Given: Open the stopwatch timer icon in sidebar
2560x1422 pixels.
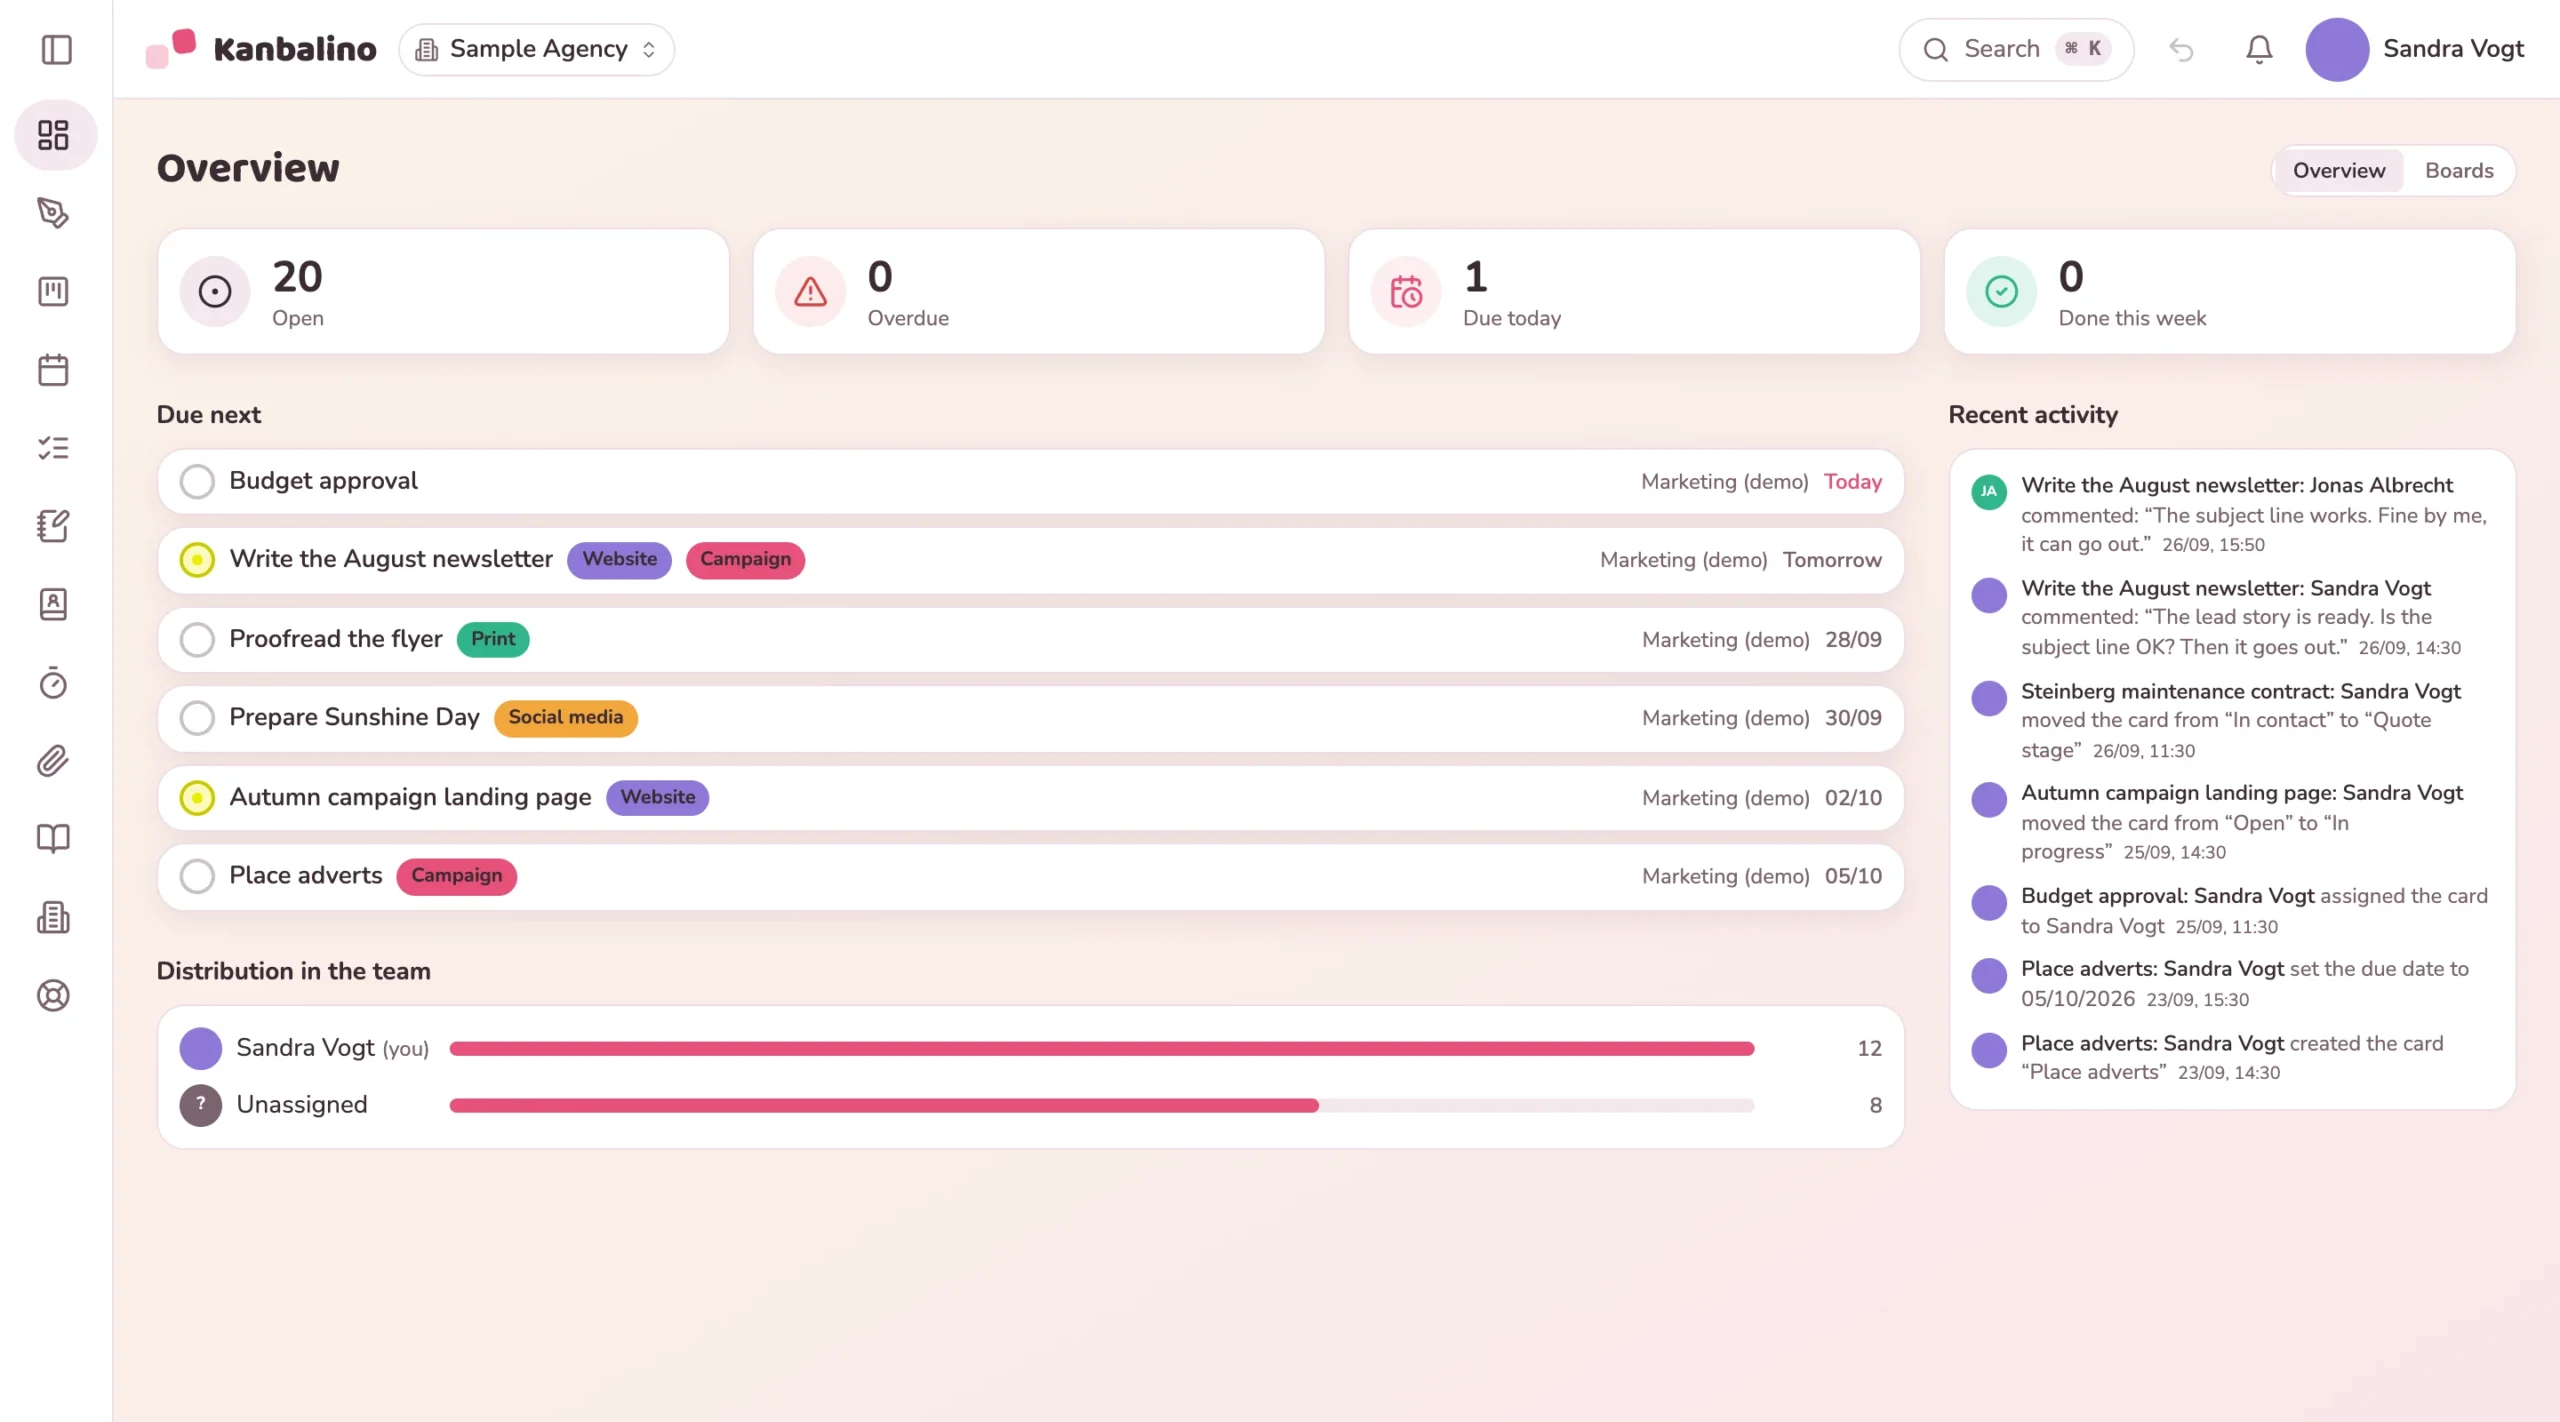Looking at the screenshot, I should [54, 683].
